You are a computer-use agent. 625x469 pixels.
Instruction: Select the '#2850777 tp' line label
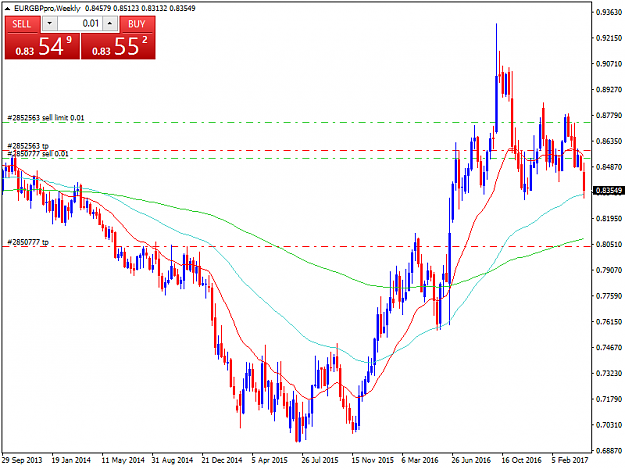click(28, 242)
